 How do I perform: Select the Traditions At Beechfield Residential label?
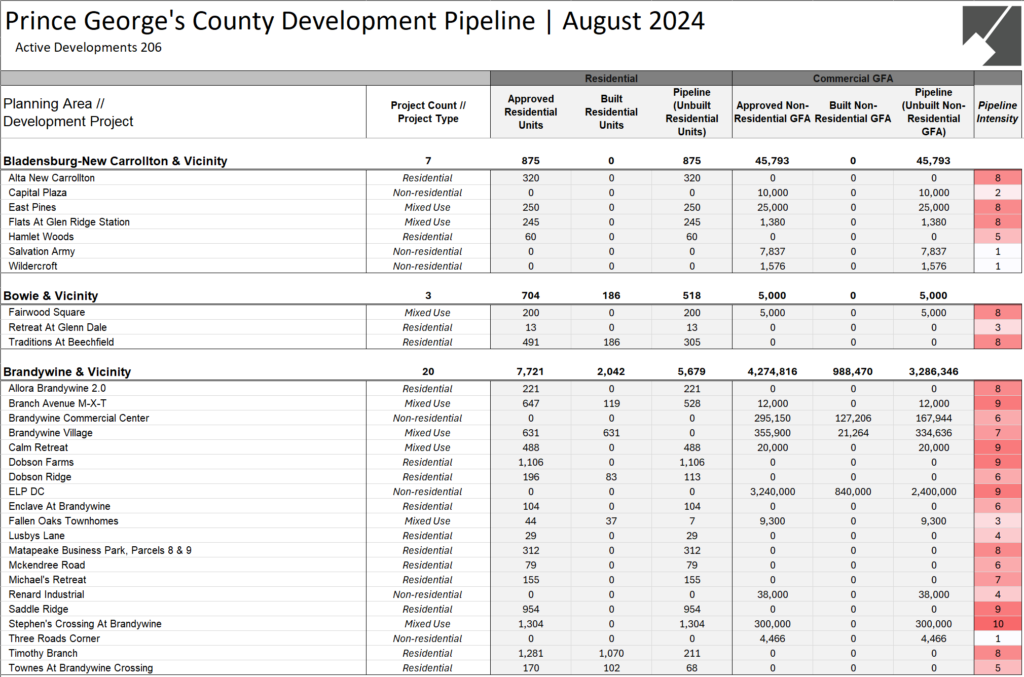(428, 342)
